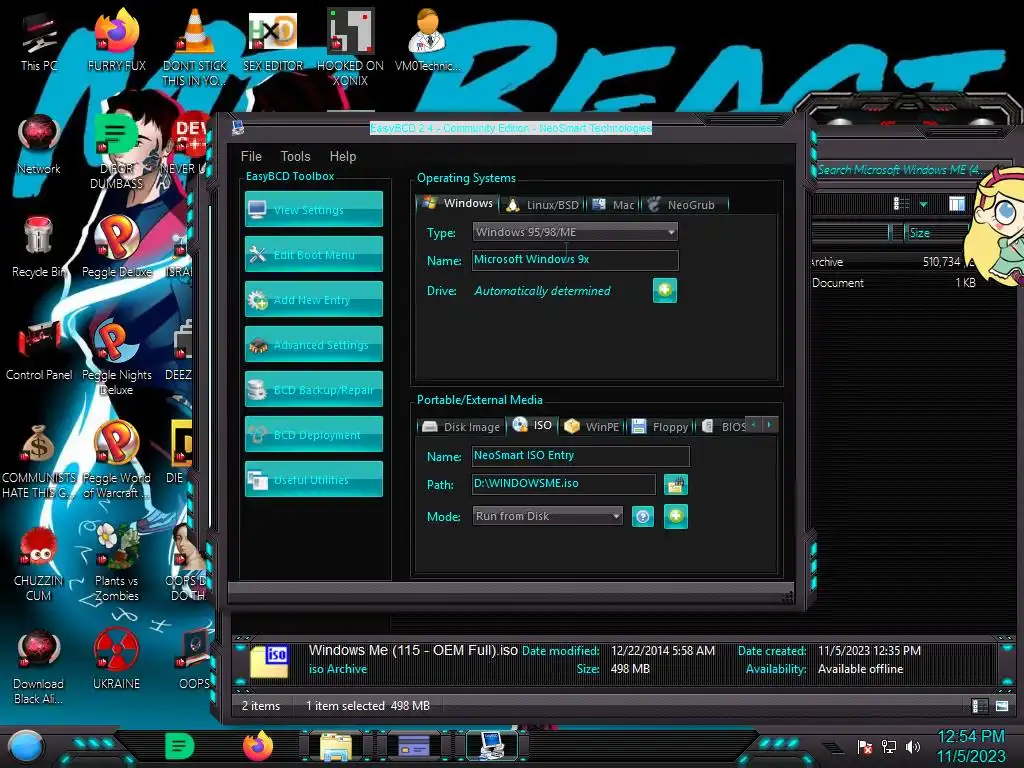Switch to the WinPE tab

click(x=592, y=426)
